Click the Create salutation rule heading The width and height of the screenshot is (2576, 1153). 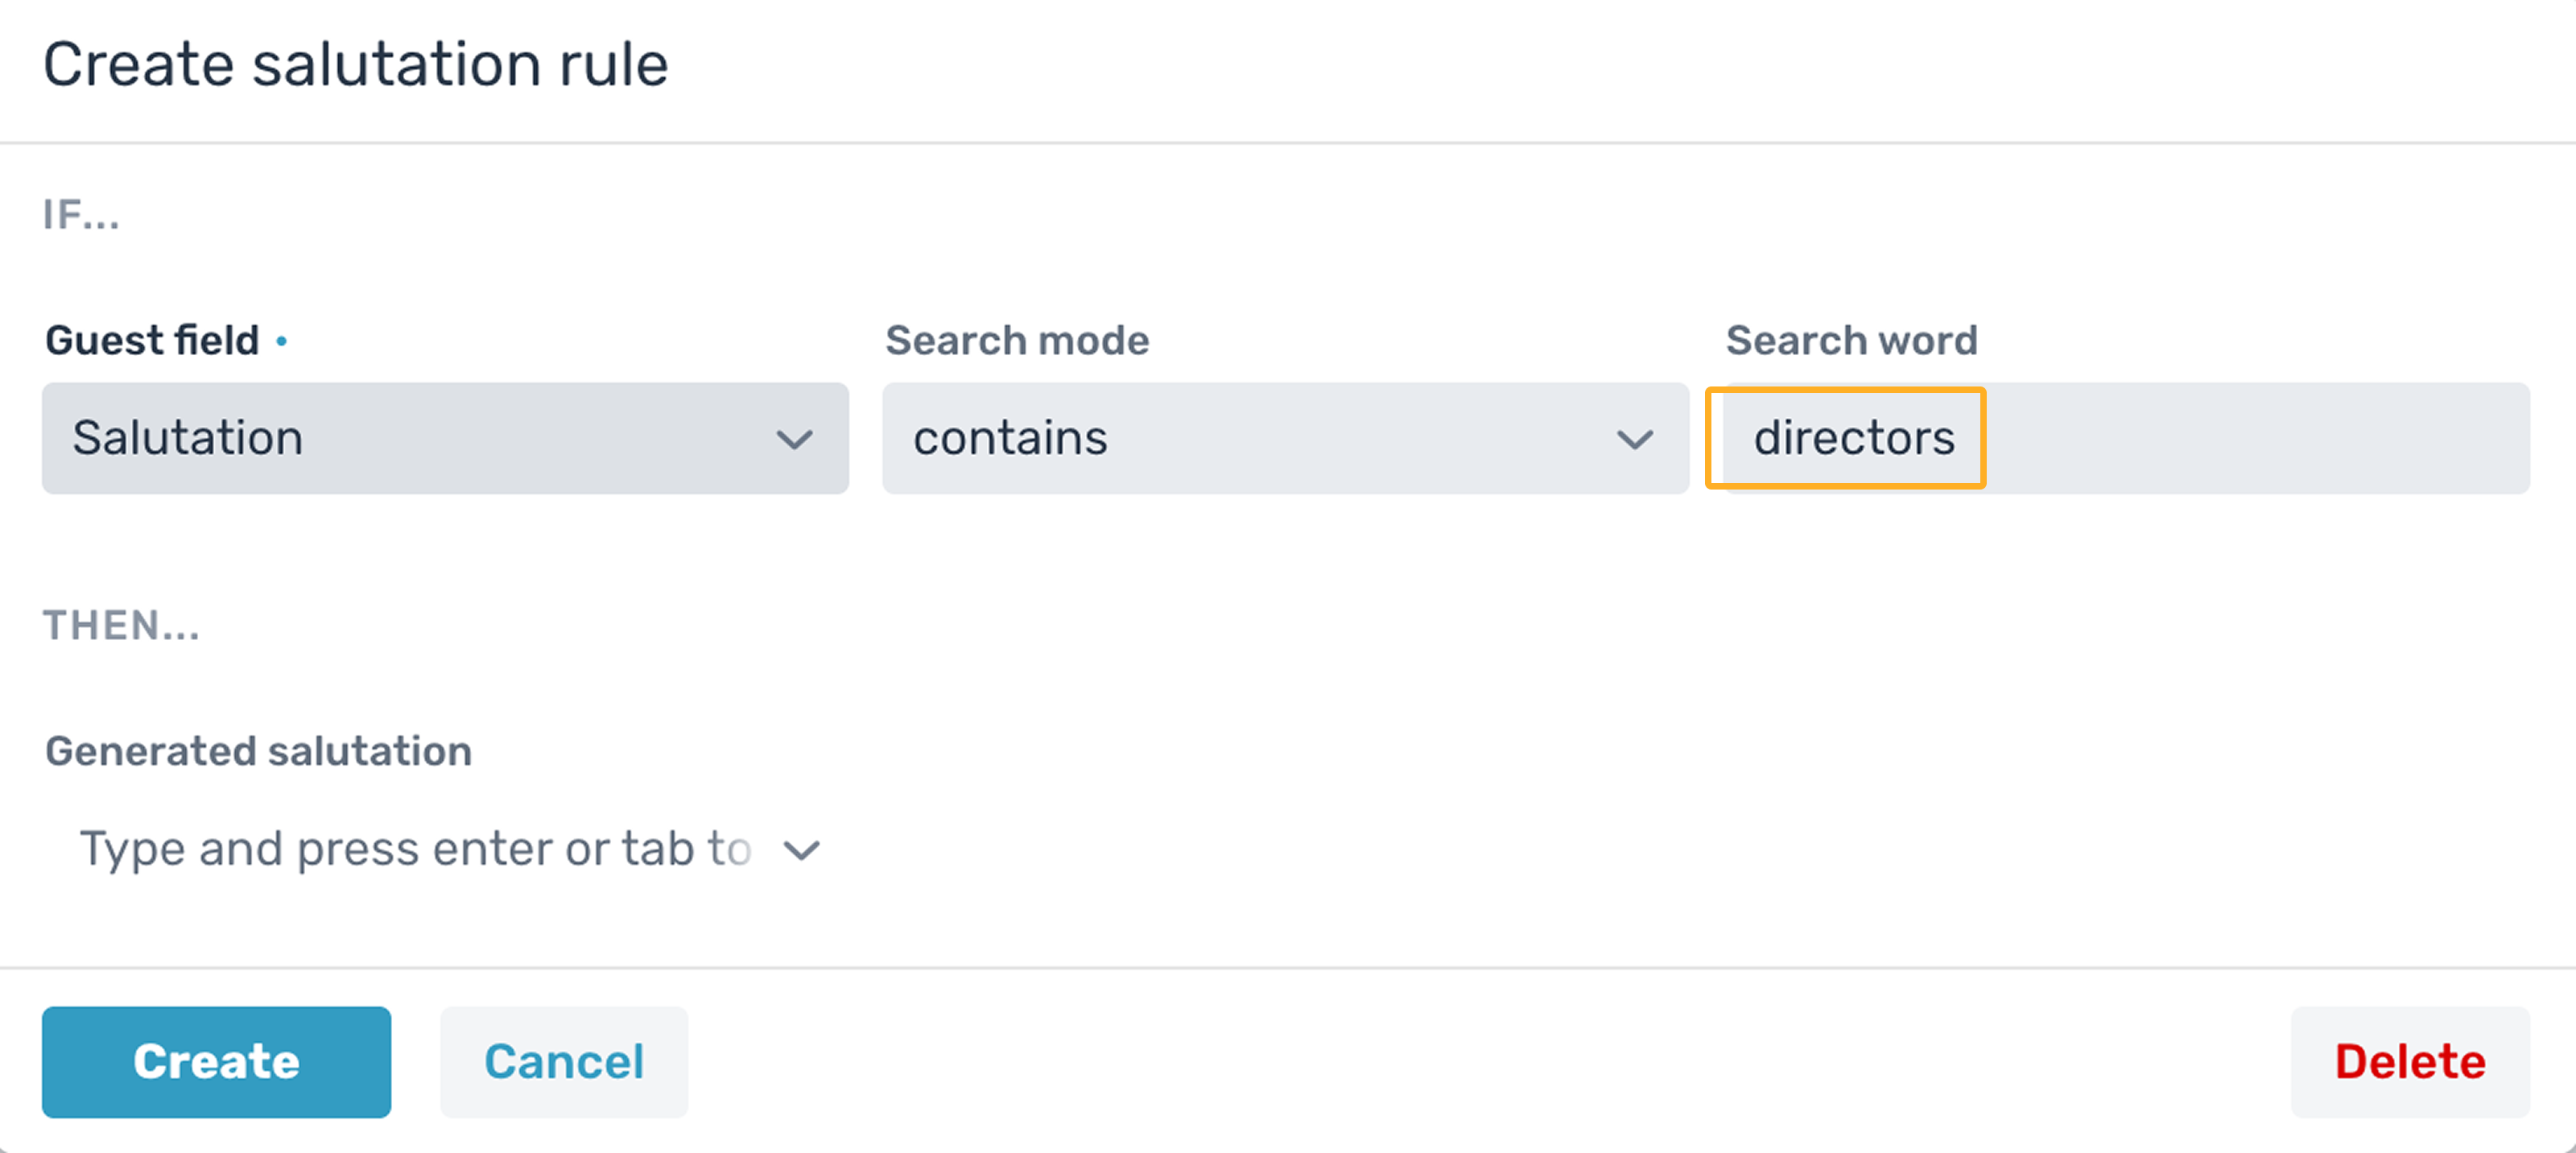(x=356, y=65)
